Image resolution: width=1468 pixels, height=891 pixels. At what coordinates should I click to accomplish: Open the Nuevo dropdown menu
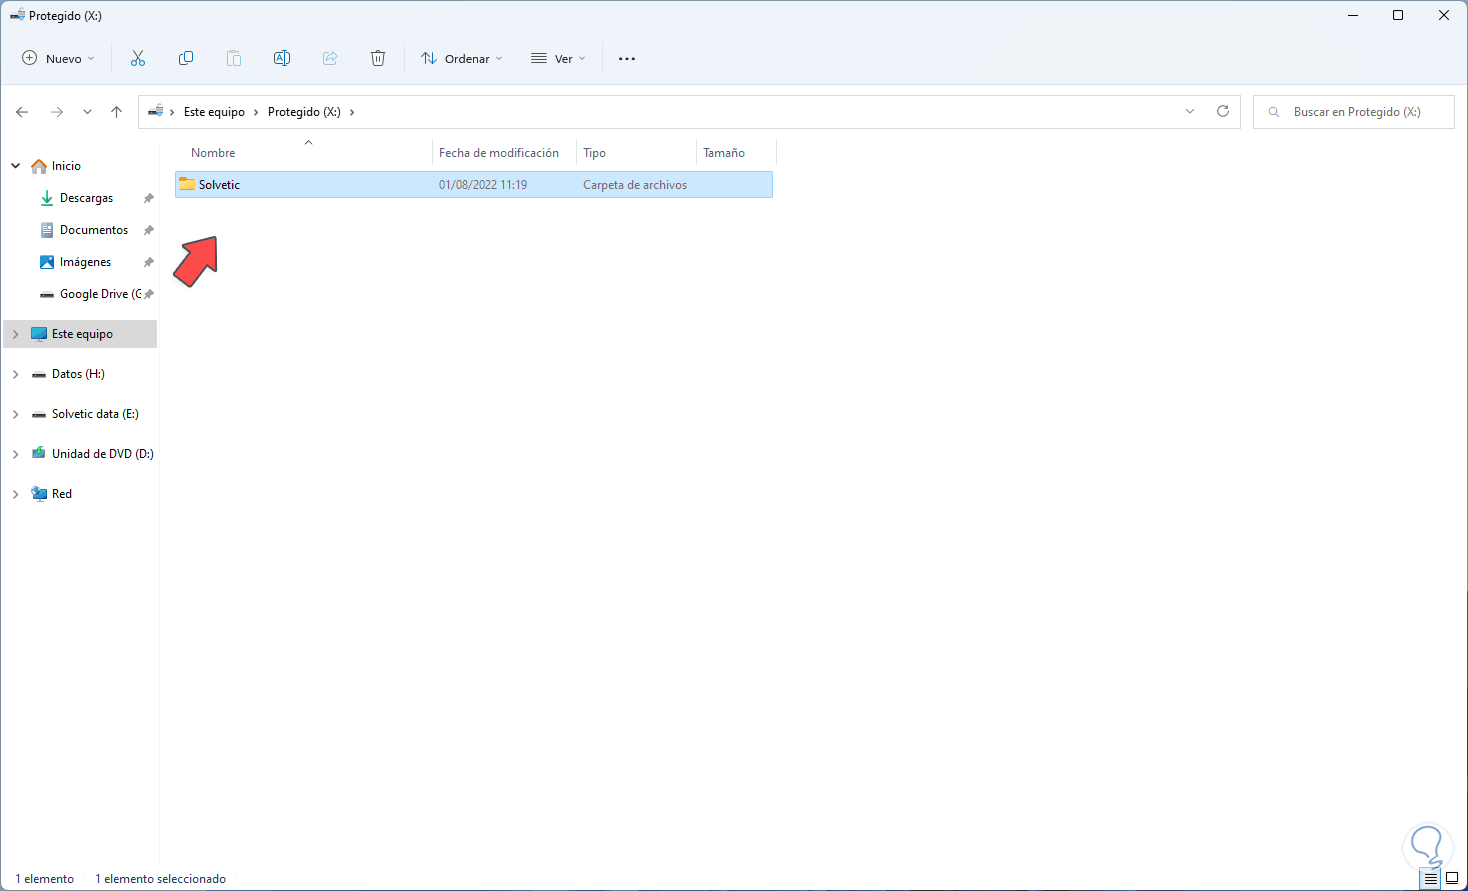pos(58,59)
